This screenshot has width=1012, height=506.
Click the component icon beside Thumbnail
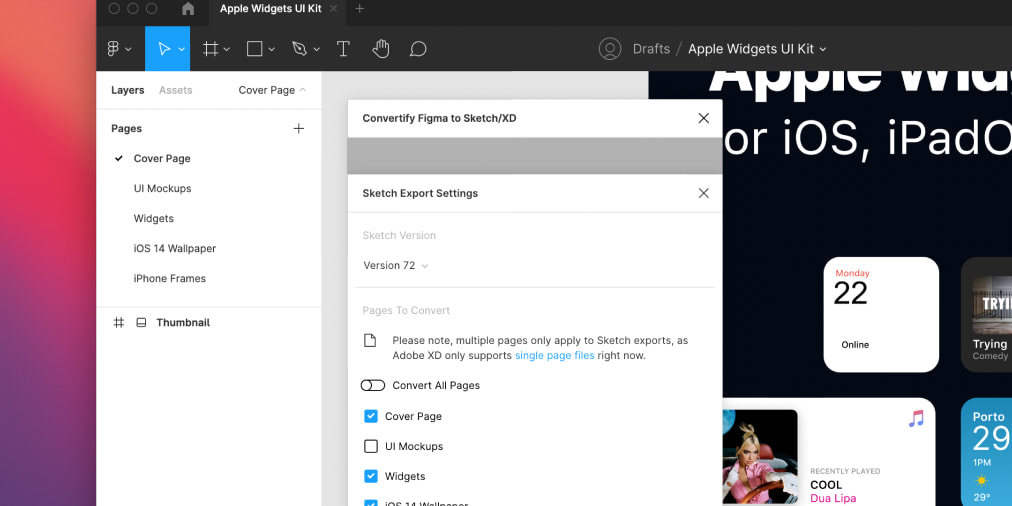point(141,323)
